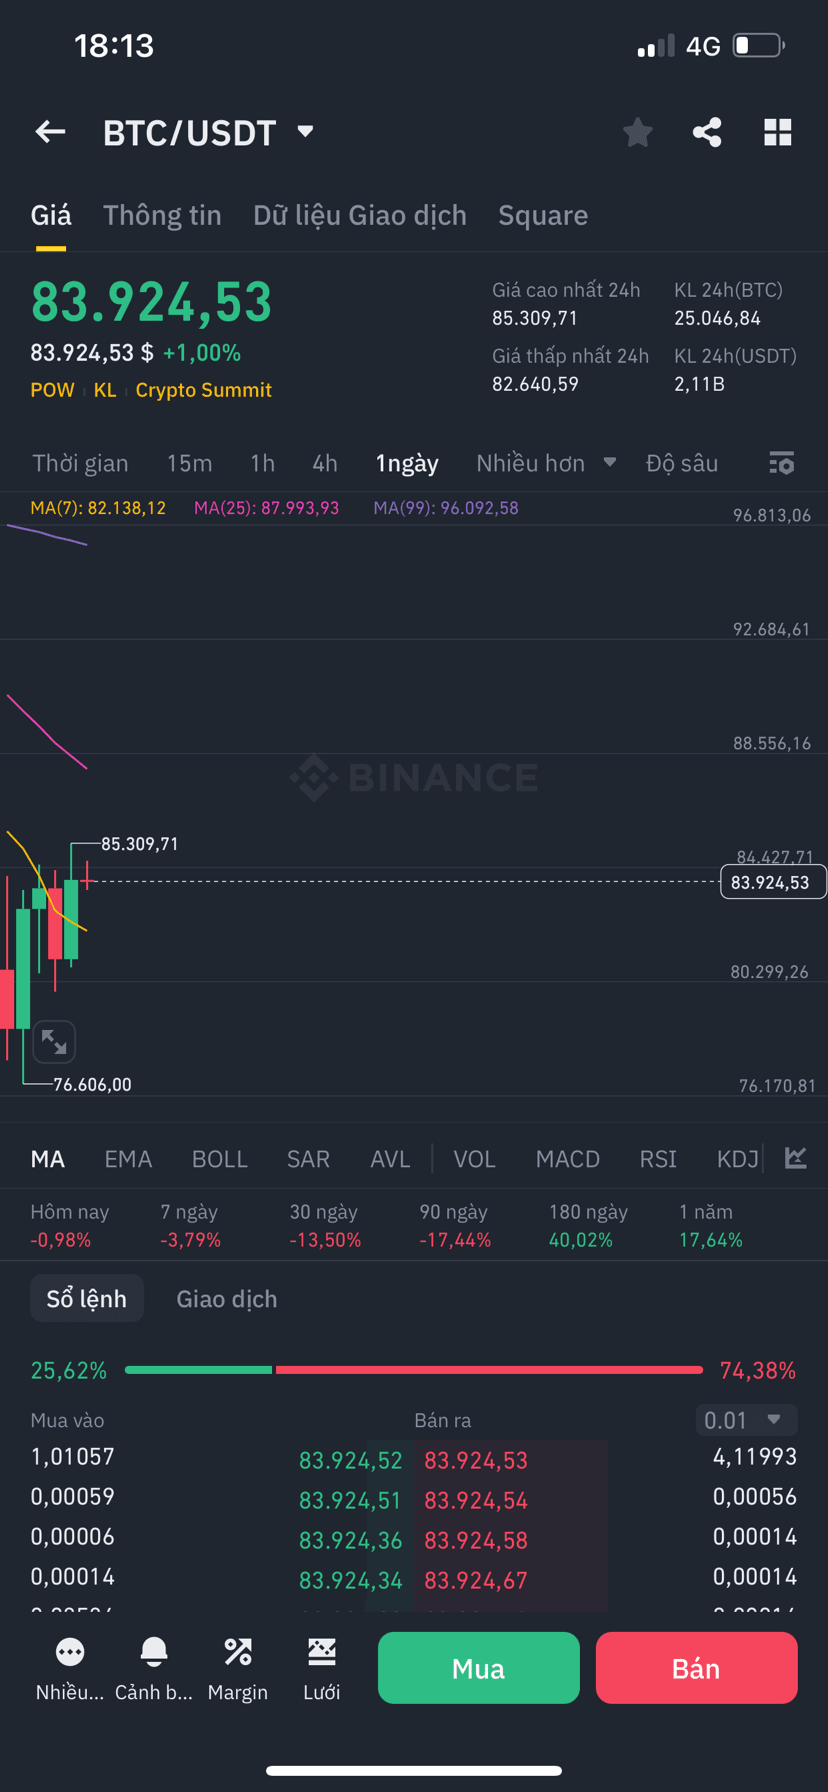Toggle the SAR indicator
The width and height of the screenshot is (828, 1792).
[308, 1159]
